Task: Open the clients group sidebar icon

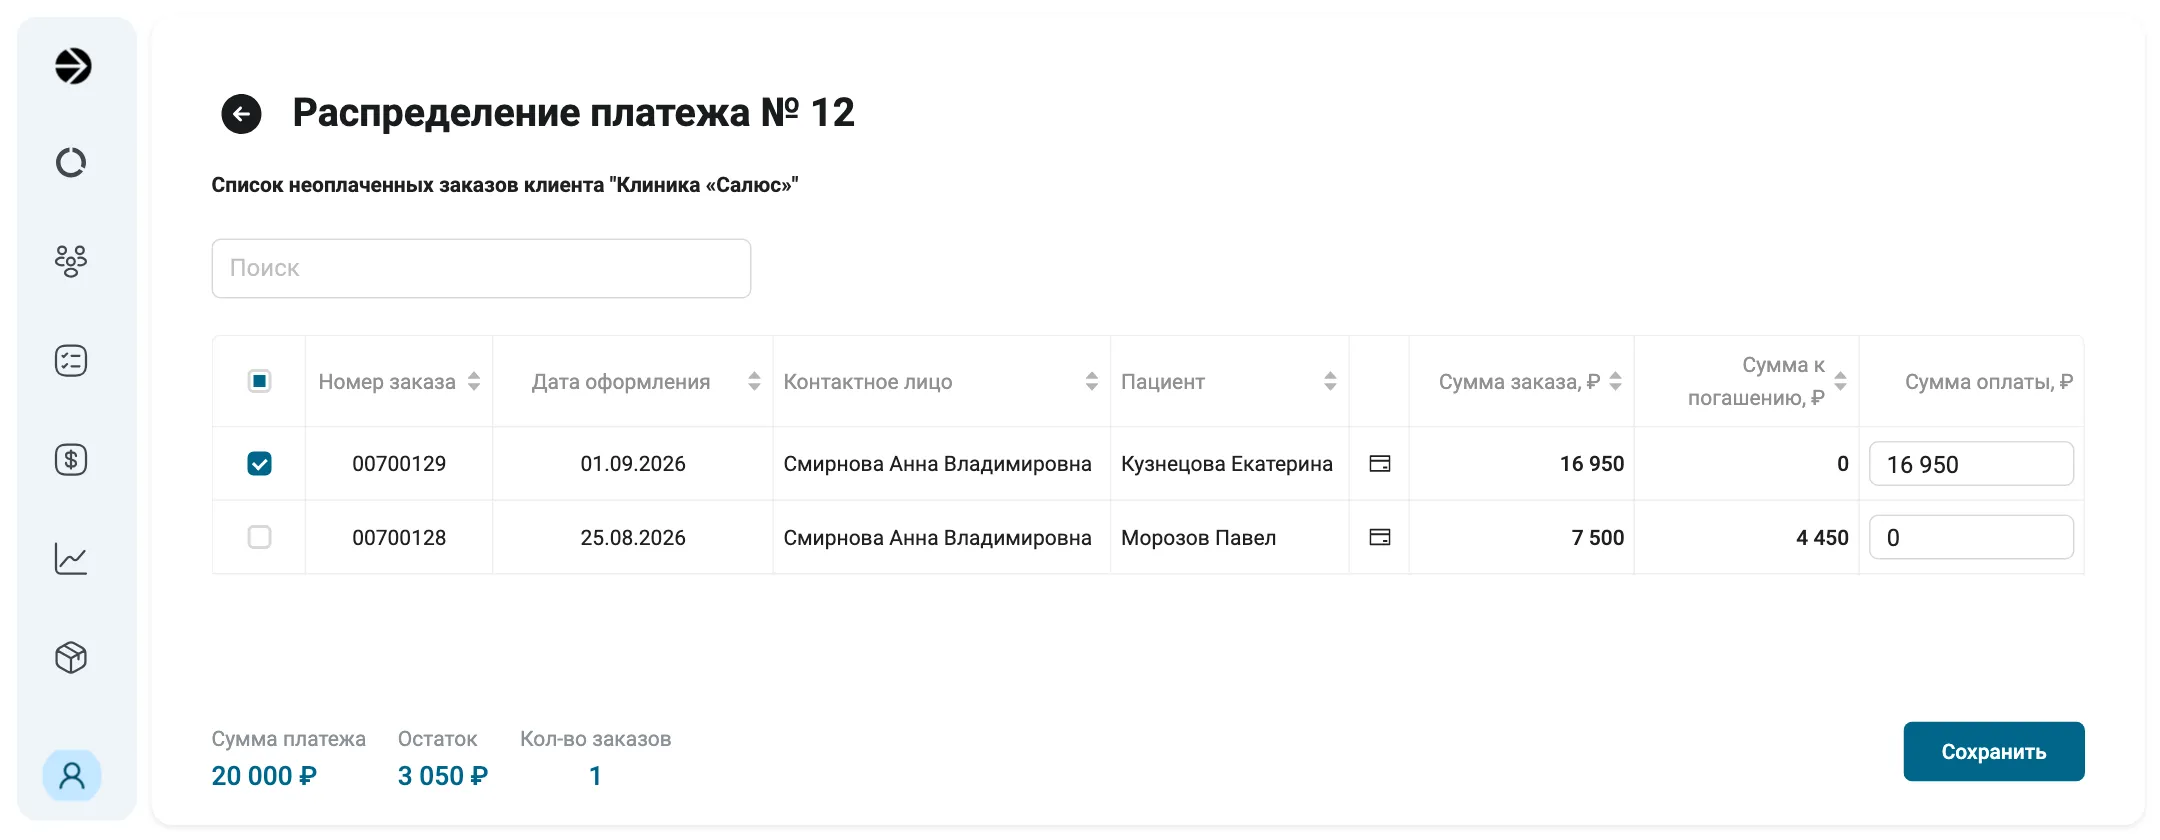Action: tap(71, 261)
